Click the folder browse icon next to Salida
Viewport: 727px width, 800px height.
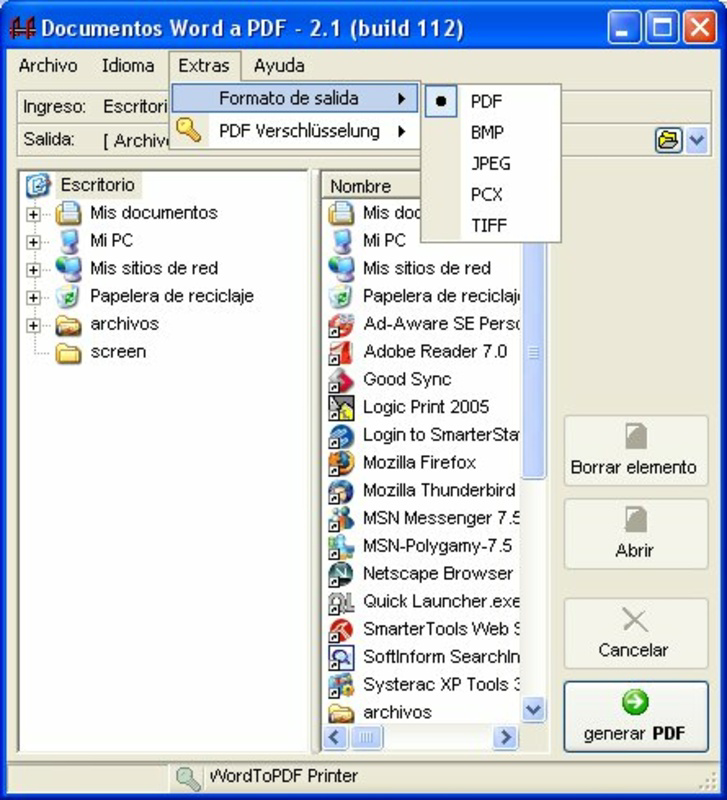tap(668, 139)
